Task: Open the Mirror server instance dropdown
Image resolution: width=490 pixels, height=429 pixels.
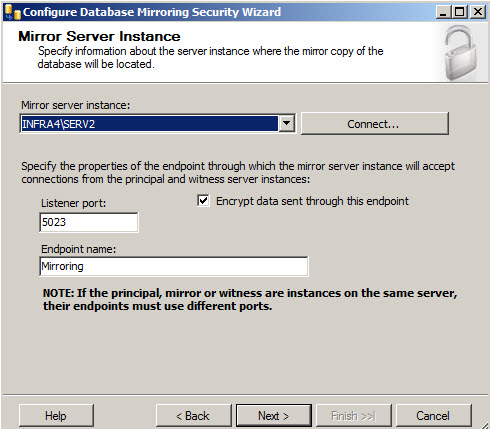Action: pyautogui.click(x=287, y=124)
